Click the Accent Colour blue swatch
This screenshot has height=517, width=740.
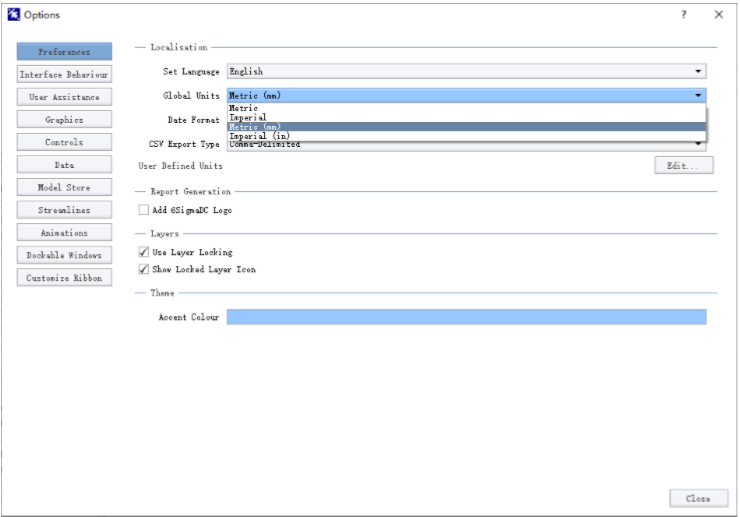click(x=466, y=317)
